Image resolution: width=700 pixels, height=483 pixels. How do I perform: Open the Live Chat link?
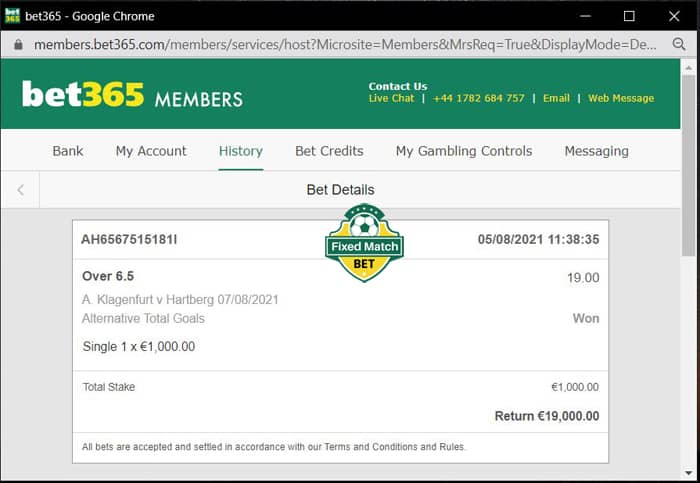392,98
